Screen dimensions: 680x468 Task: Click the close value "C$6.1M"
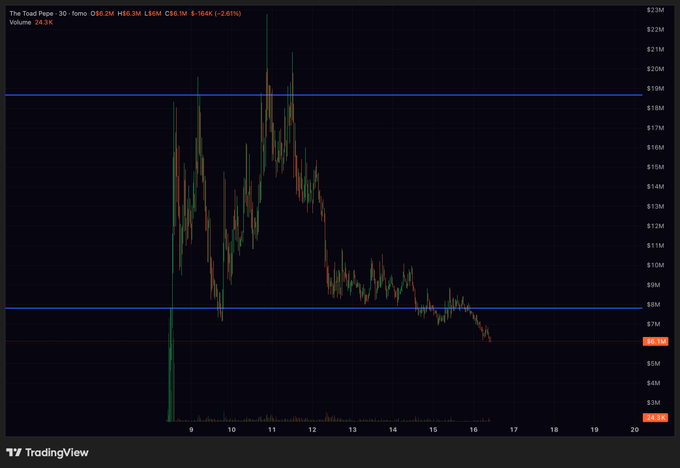pos(176,13)
